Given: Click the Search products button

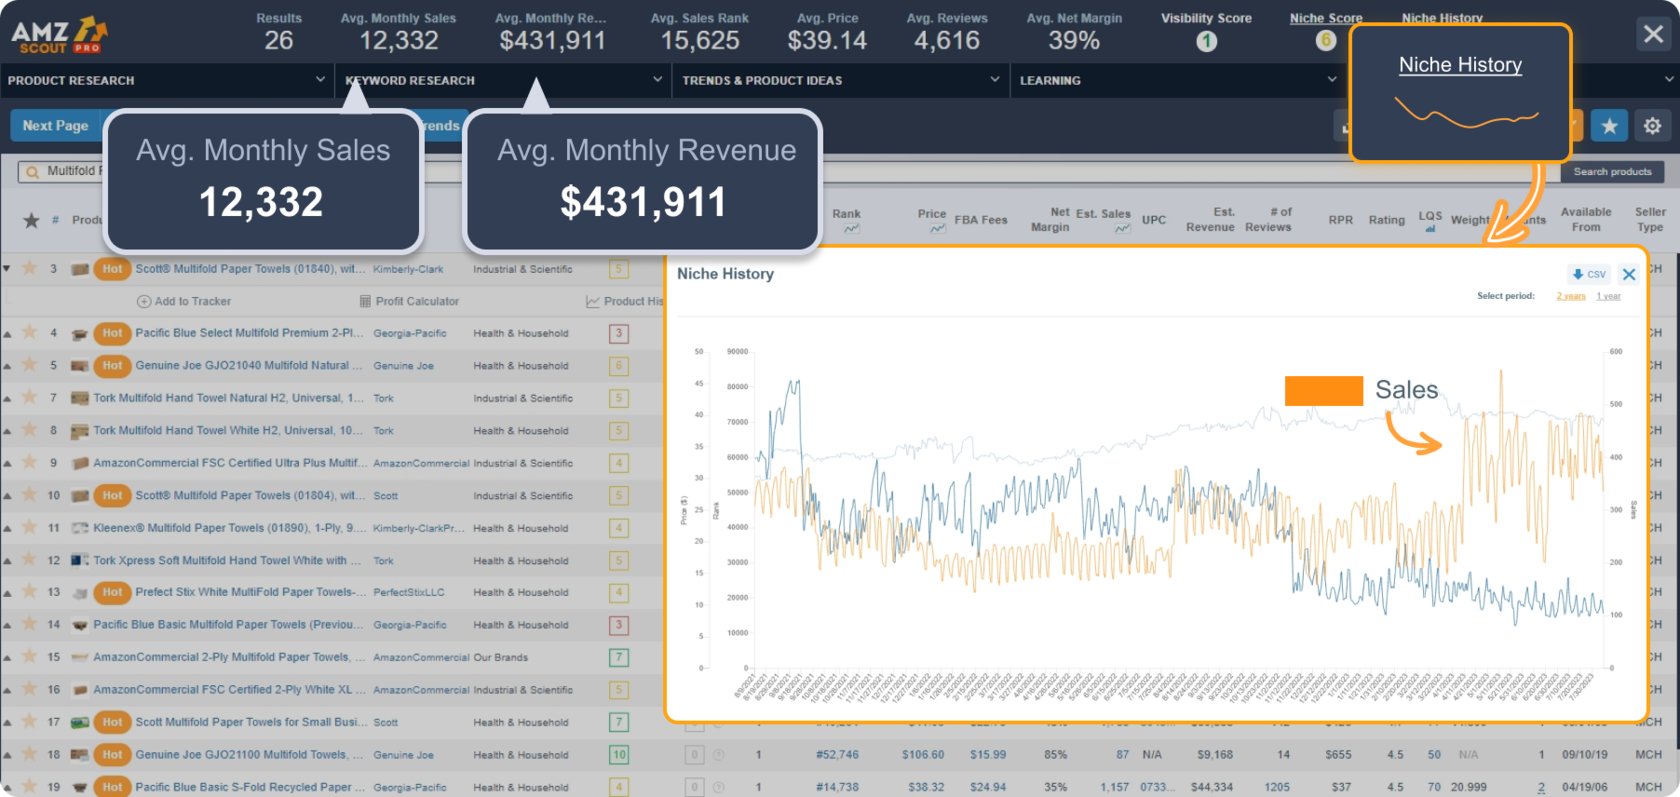Looking at the screenshot, I should pyautogui.click(x=1612, y=172).
